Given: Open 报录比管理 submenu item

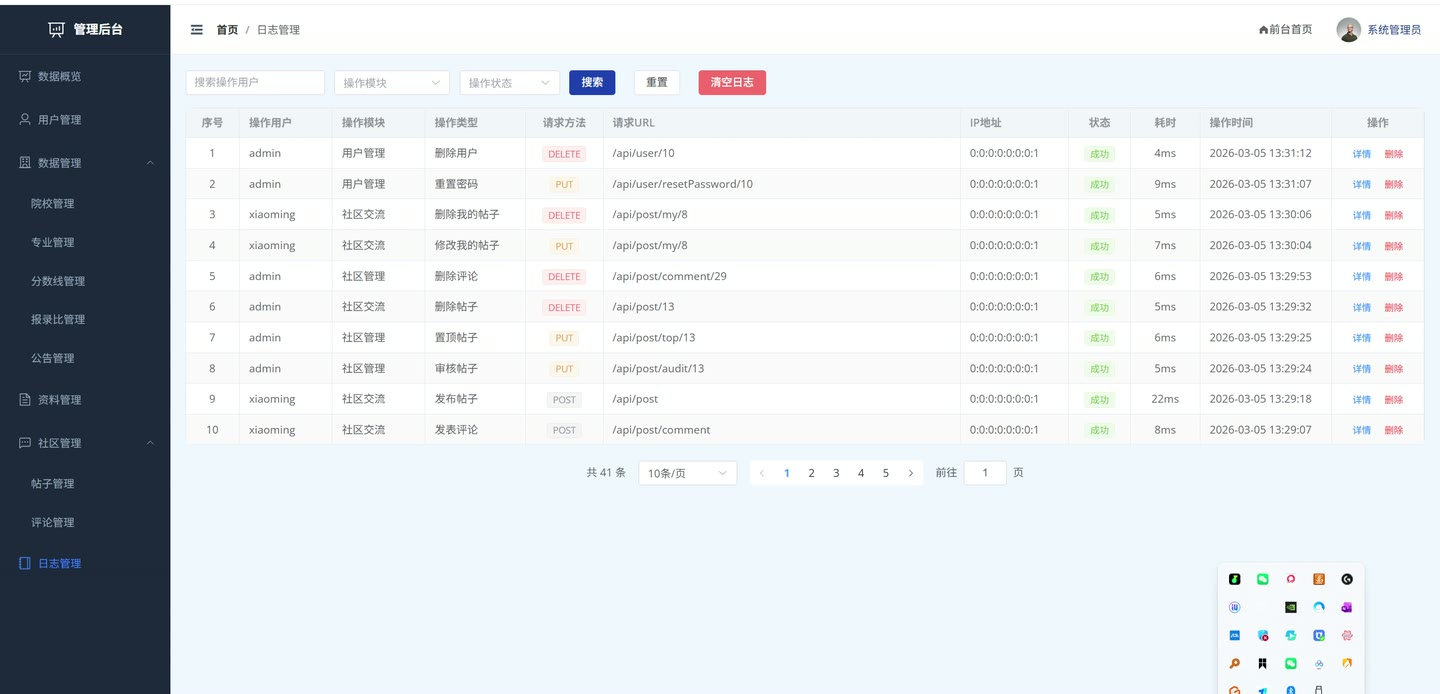Looking at the screenshot, I should [85, 320].
